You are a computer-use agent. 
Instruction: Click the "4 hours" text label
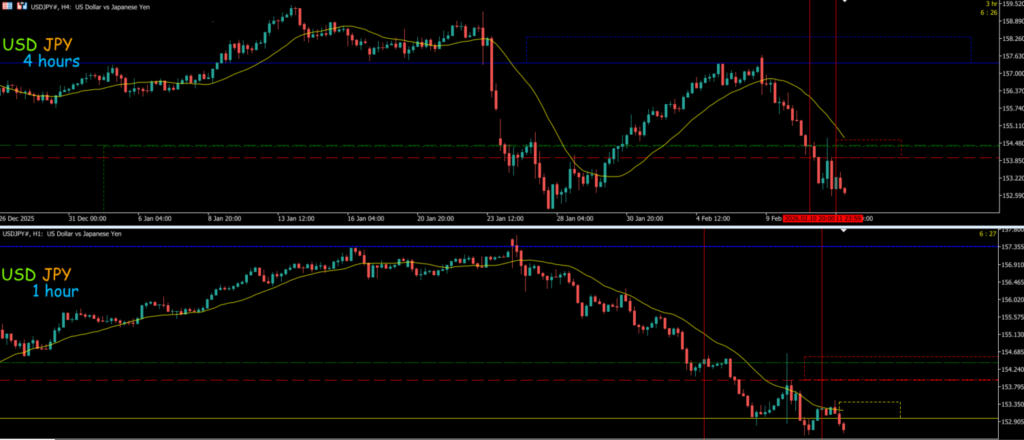click(52, 62)
